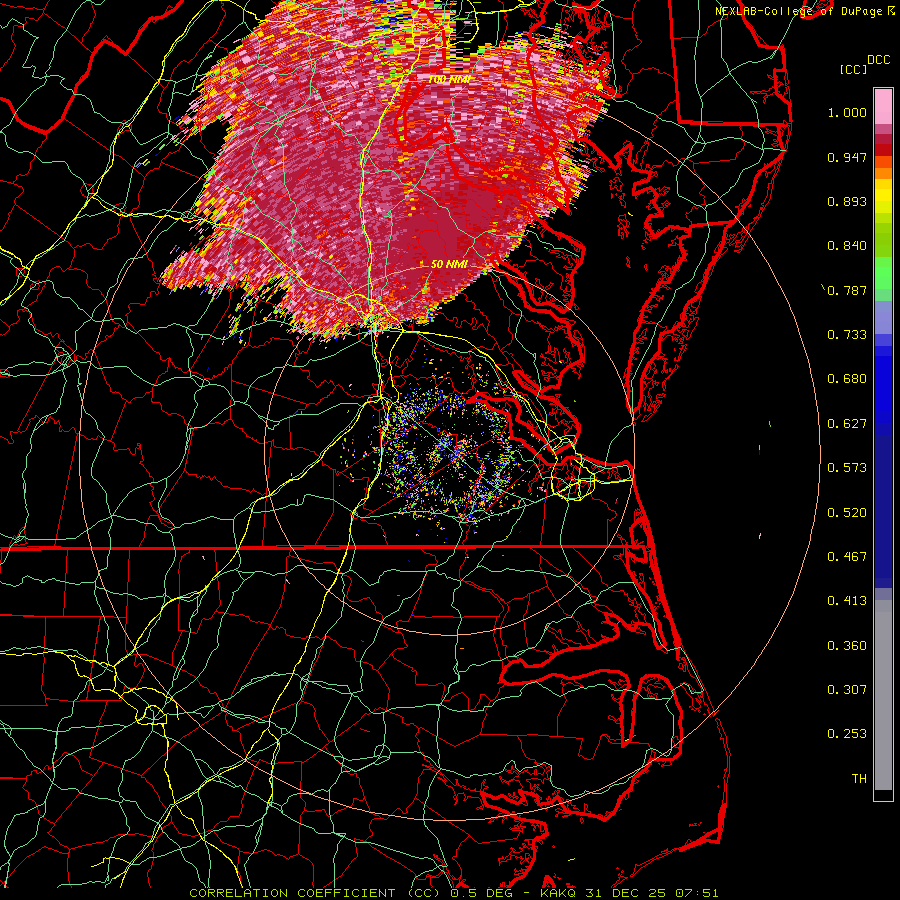Select the 0.787 scale label

[x=847, y=290]
